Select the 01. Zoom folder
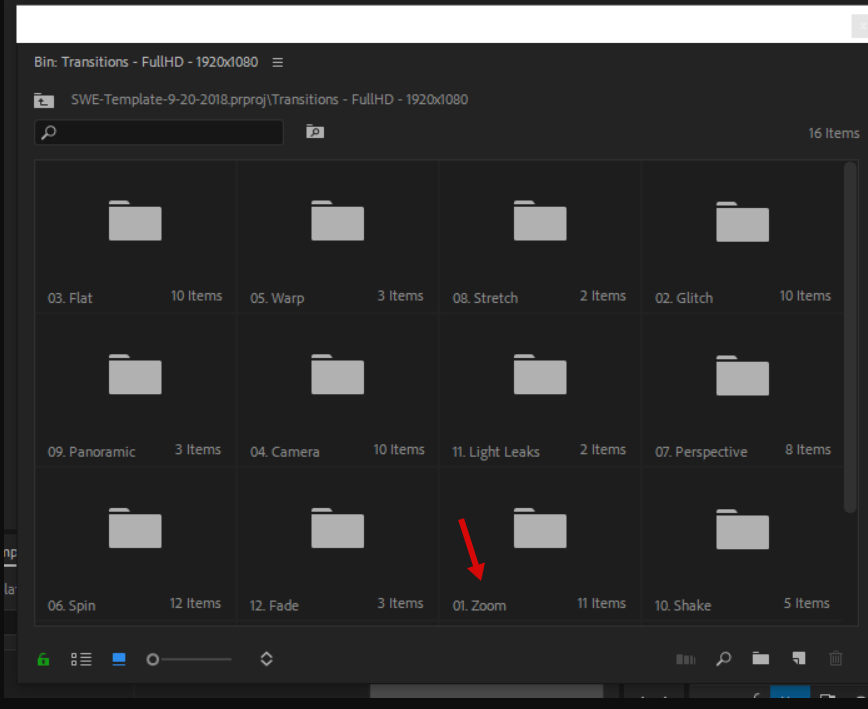868x709 pixels. coord(540,530)
